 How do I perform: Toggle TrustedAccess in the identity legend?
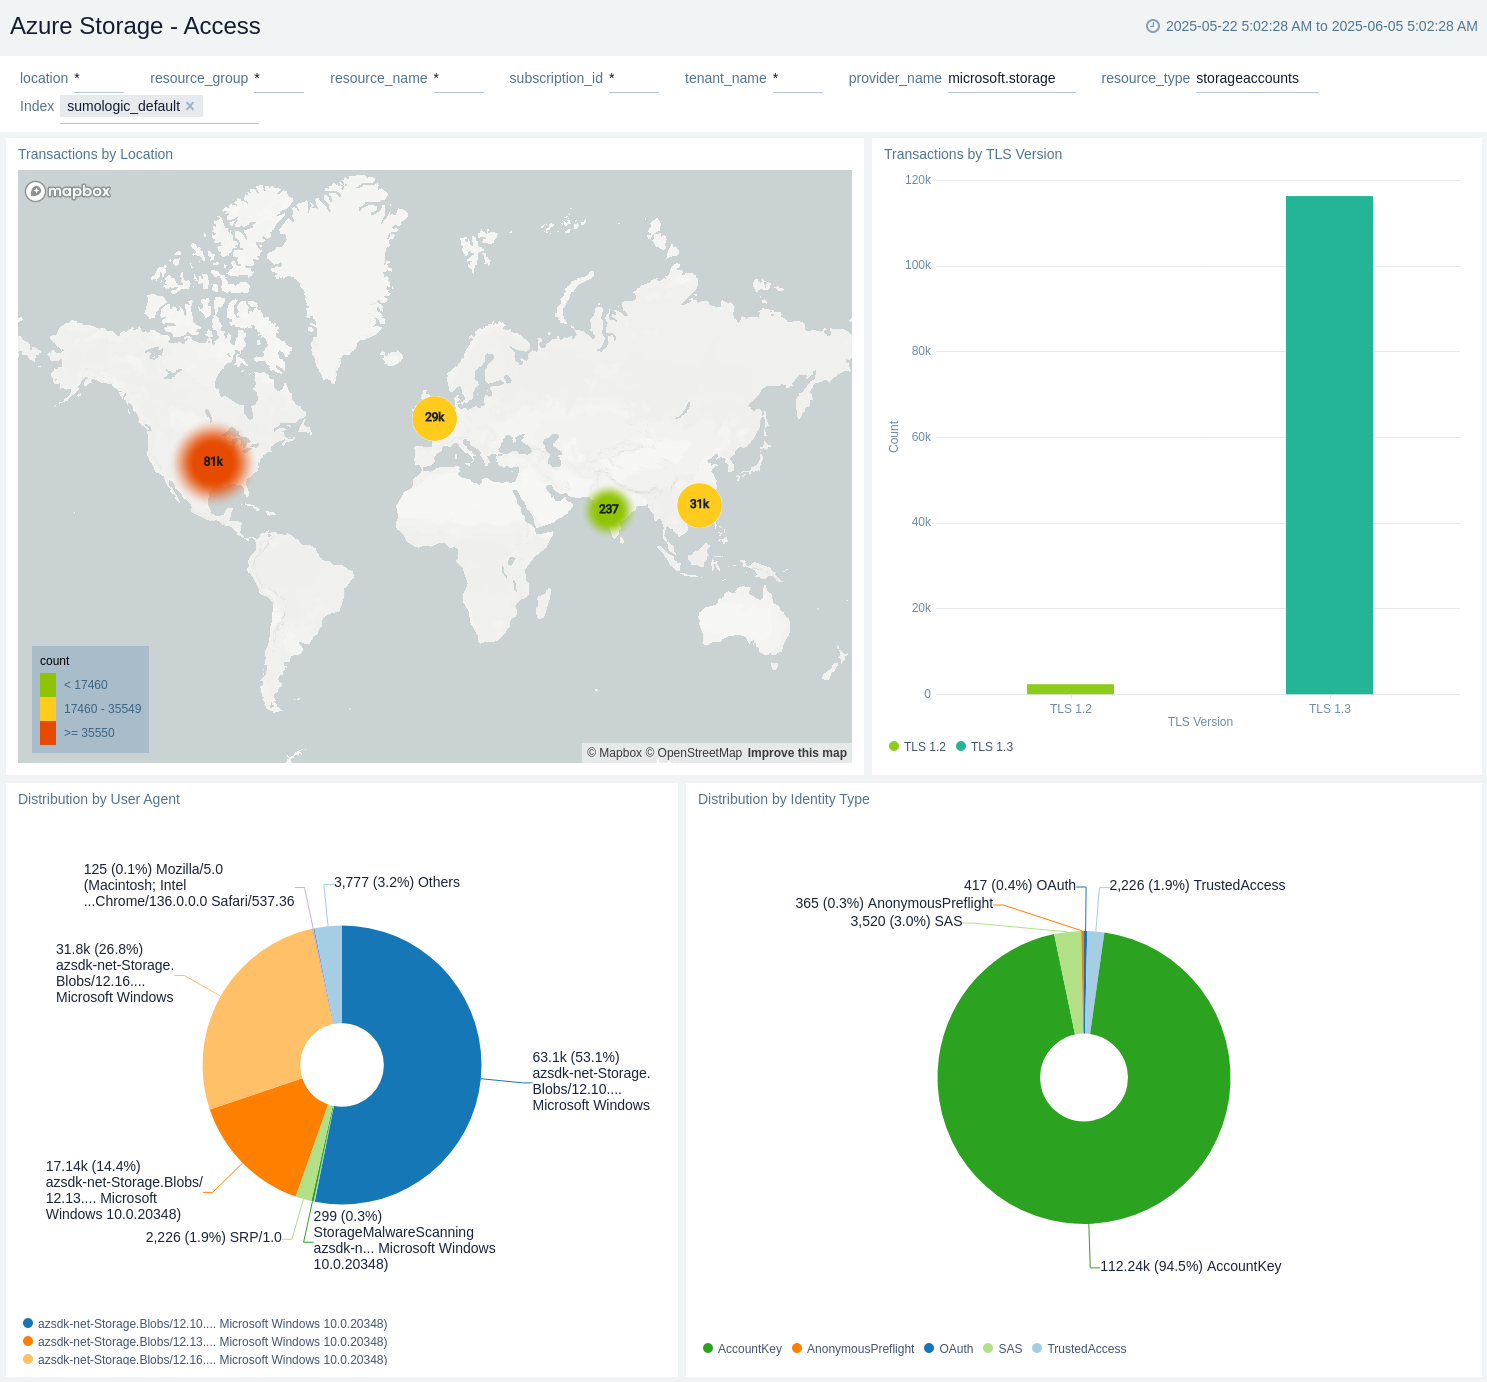tap(1079, 1349)
